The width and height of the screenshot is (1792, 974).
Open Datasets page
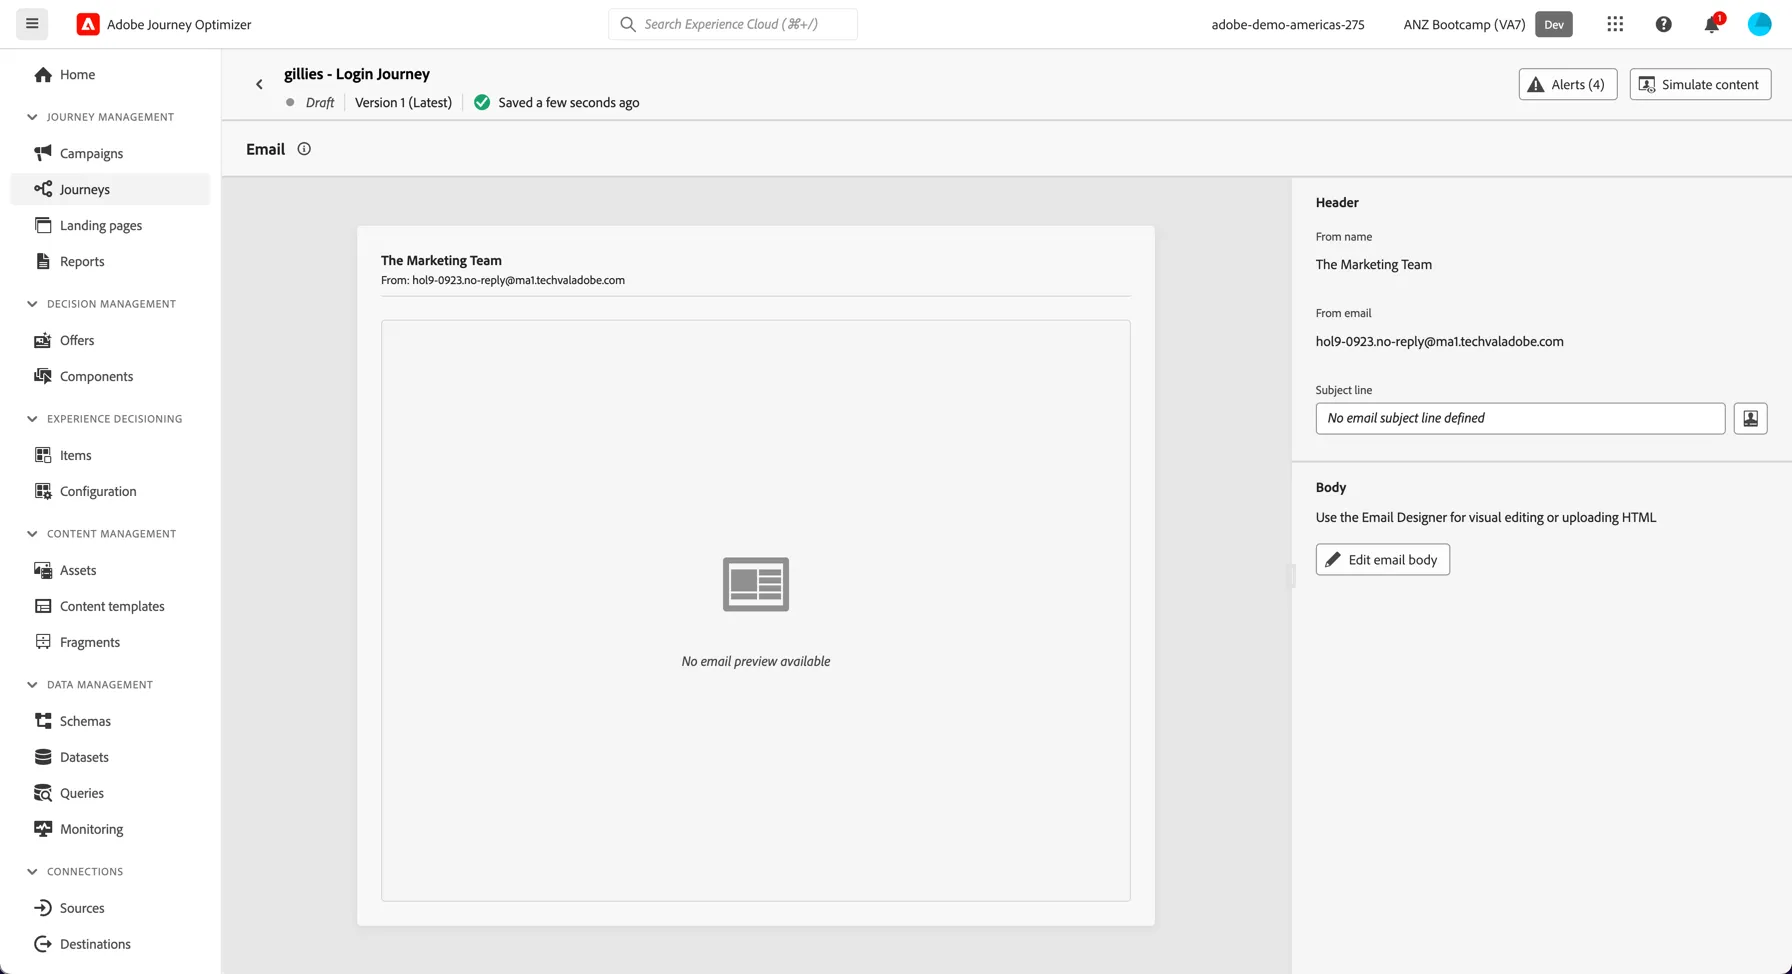pos(110,757)
